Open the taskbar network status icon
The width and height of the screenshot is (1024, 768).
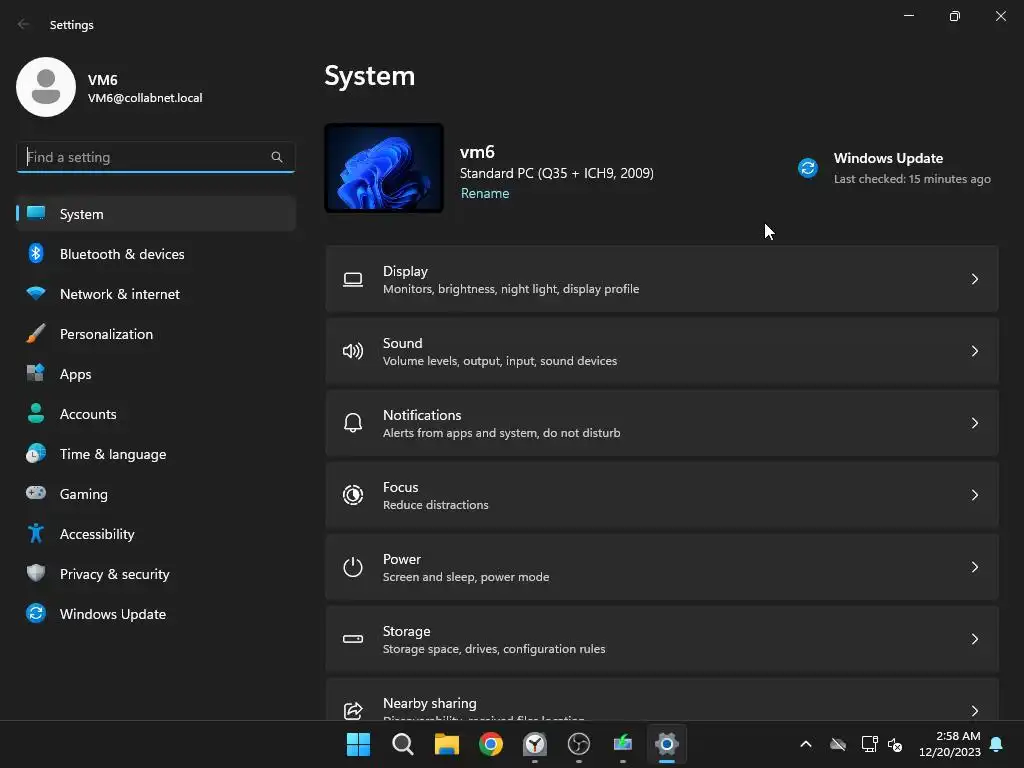869,744
